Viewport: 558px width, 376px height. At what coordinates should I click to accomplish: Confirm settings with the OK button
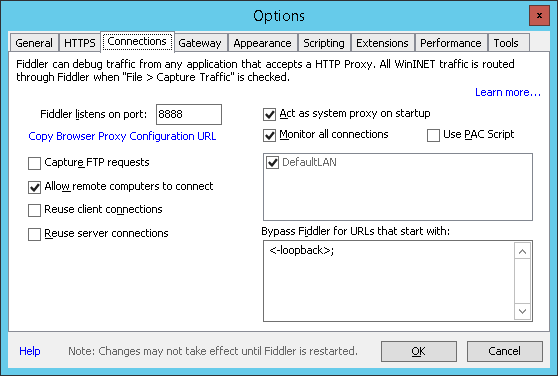pos(419,351)
